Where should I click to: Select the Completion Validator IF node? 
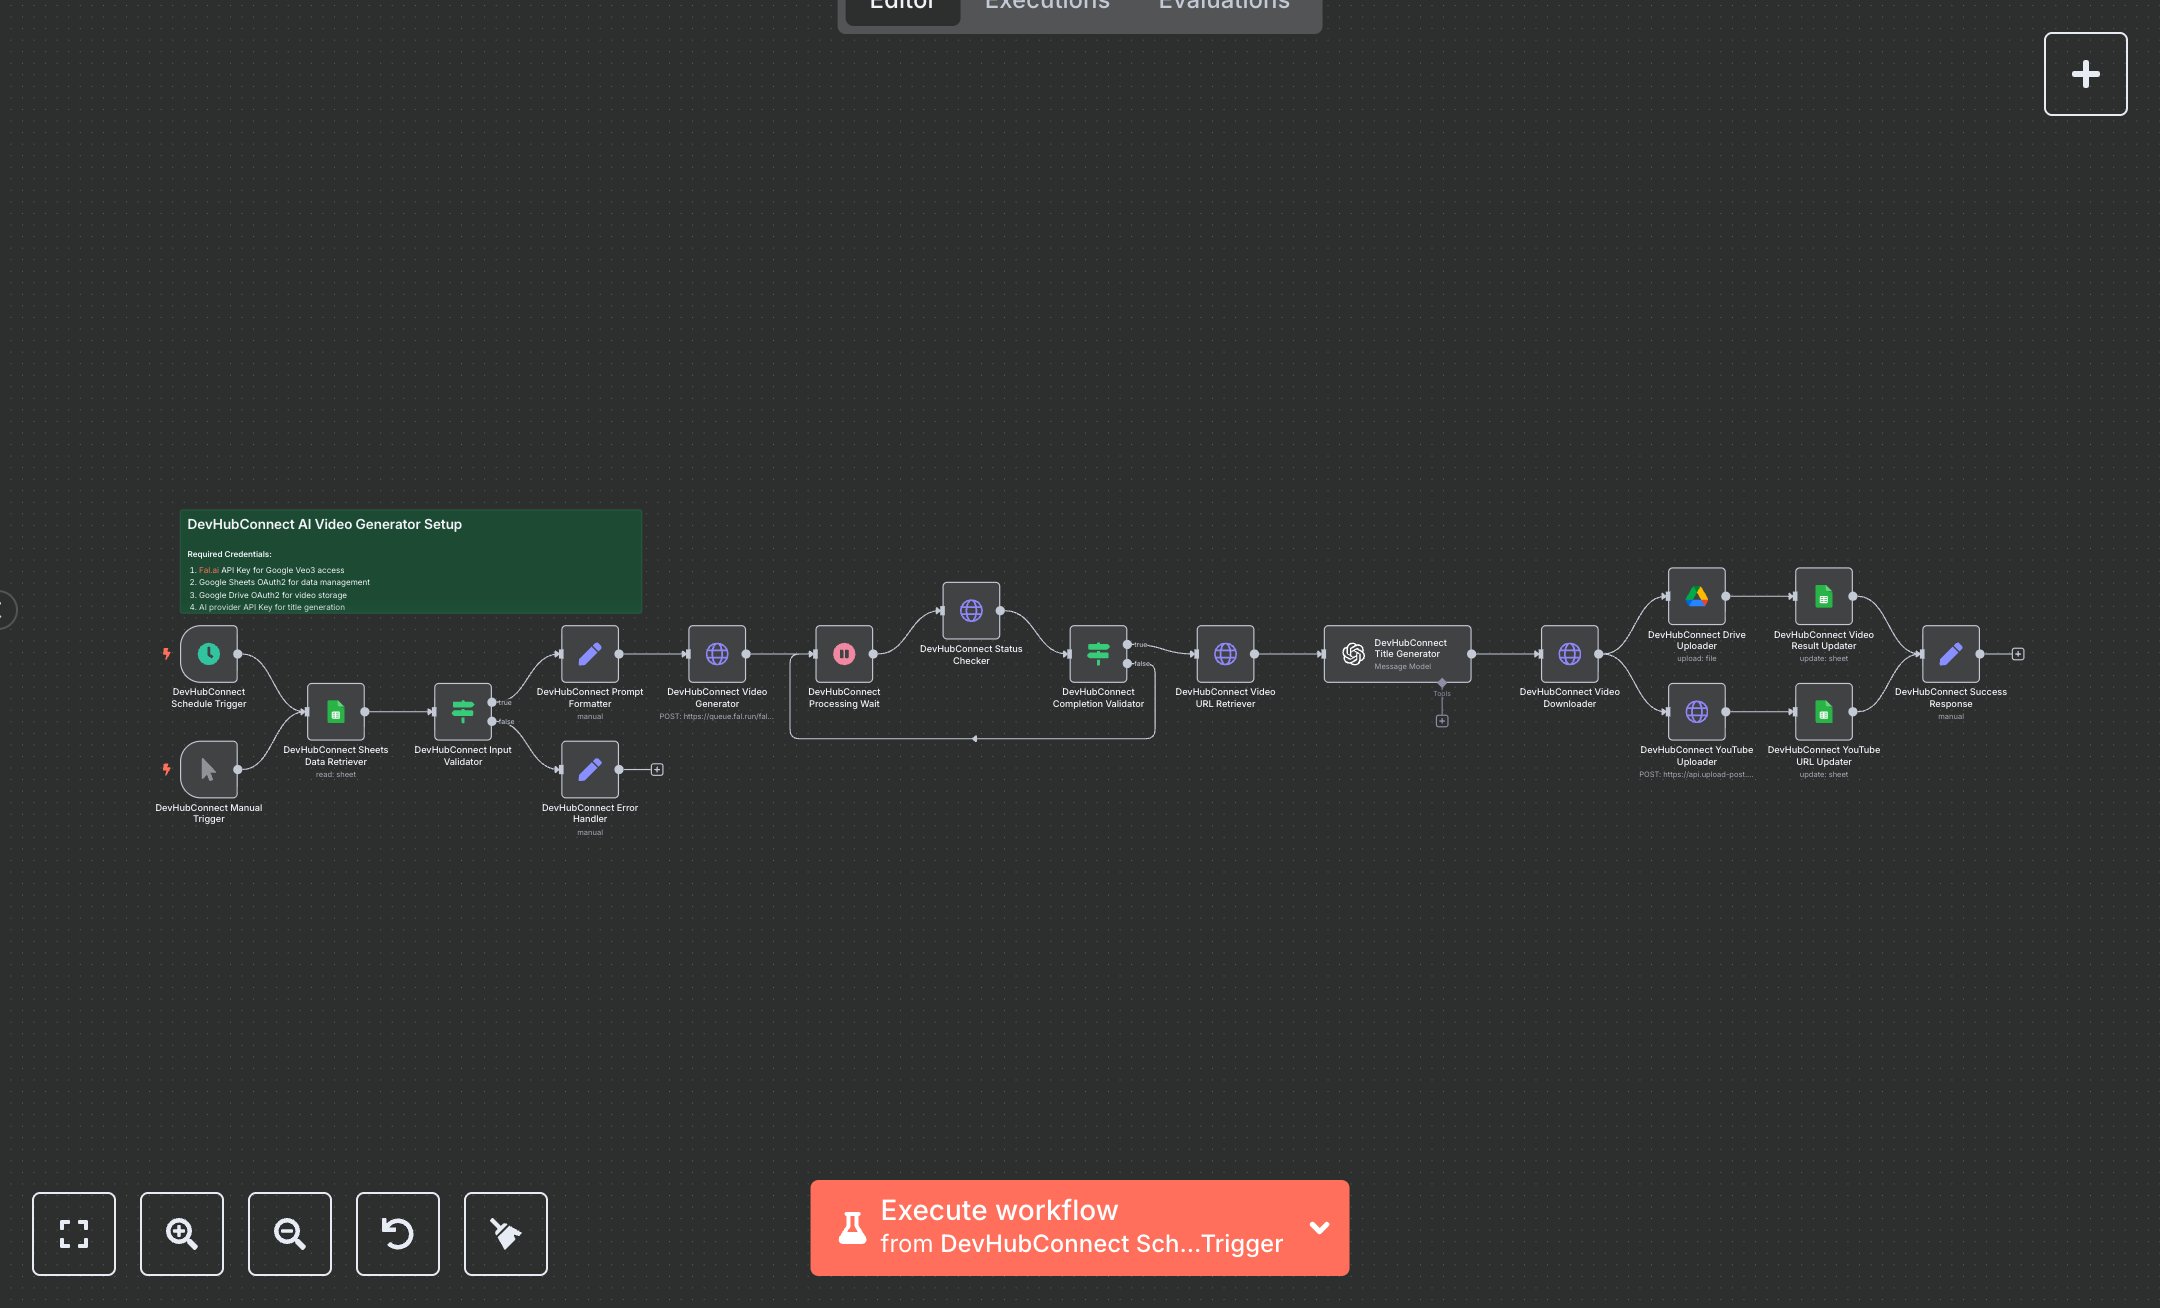pyautogui.click(x=1097, y=654)
